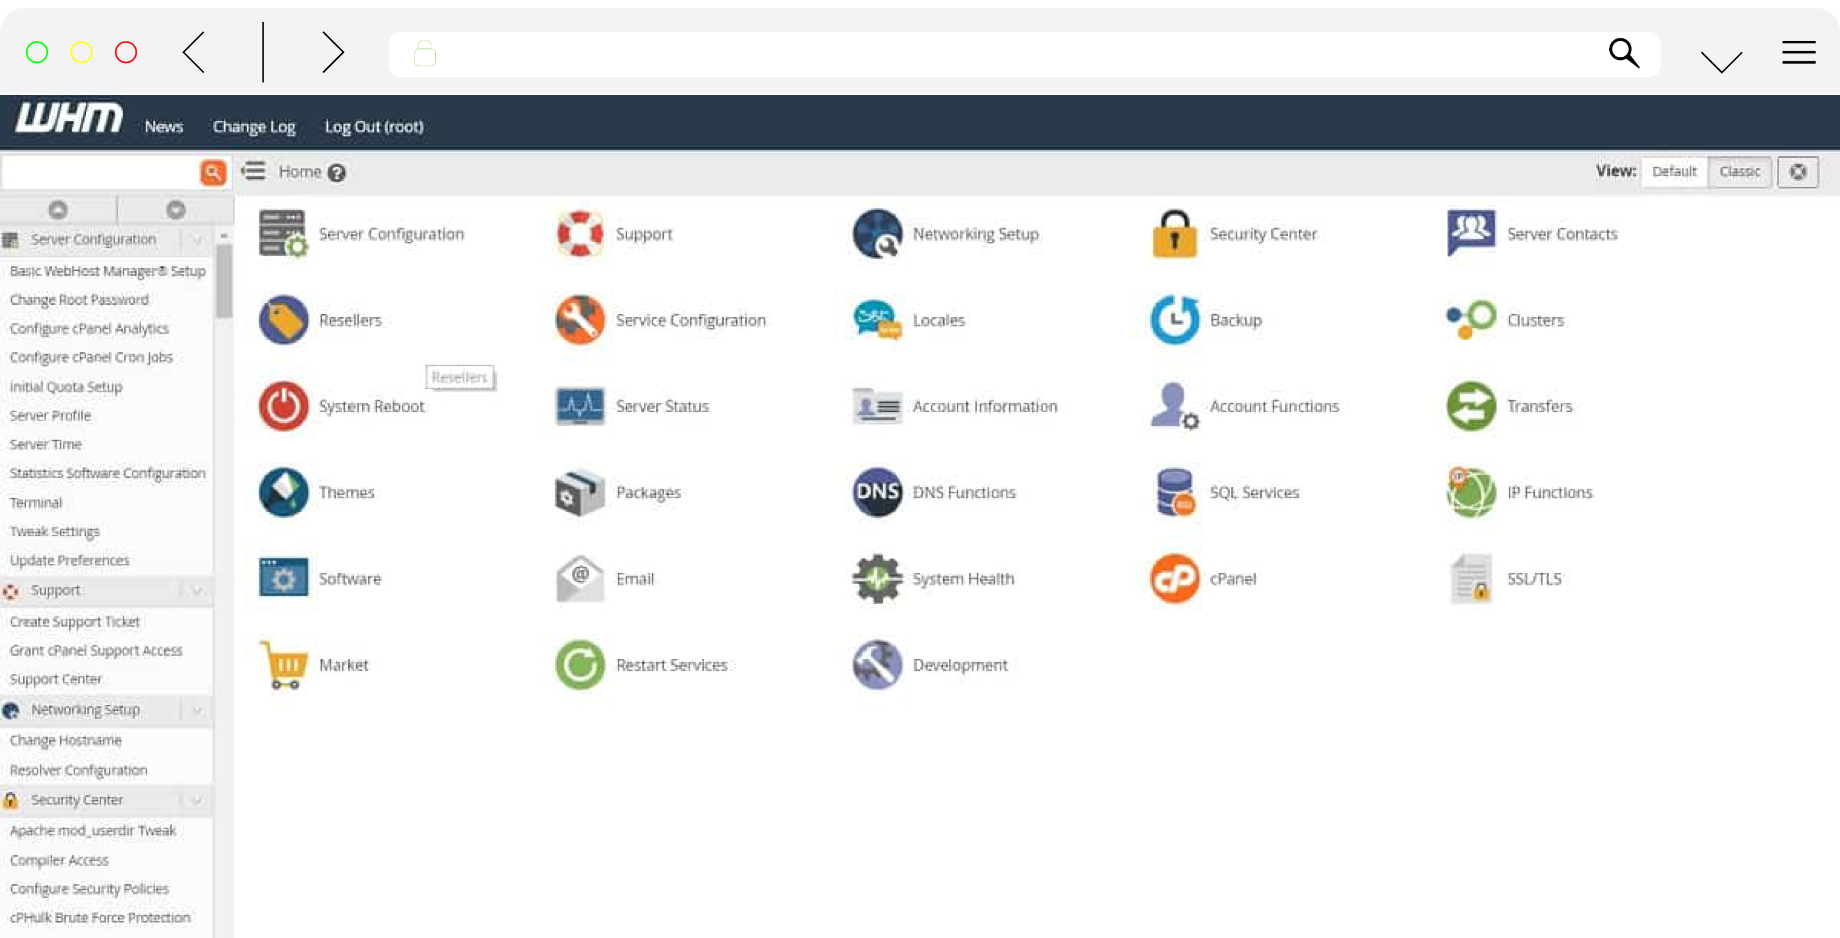Image resolution: width=1840 pixels, height=938 pixels.
Task: Open the Restart Services icon
Action: tap(580, 665)
